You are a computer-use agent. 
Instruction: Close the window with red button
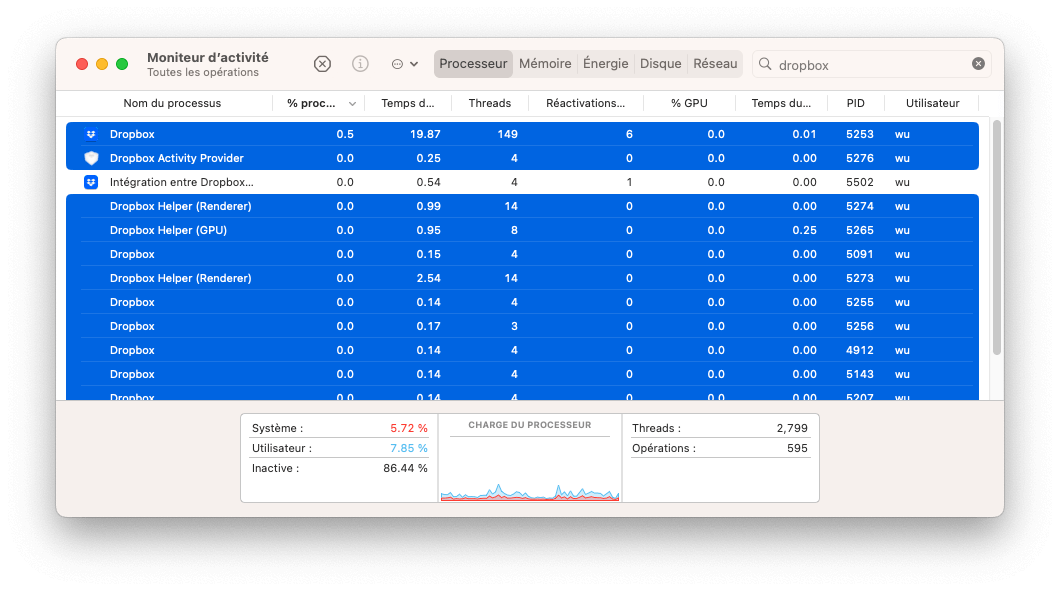(x=82, y=64)
